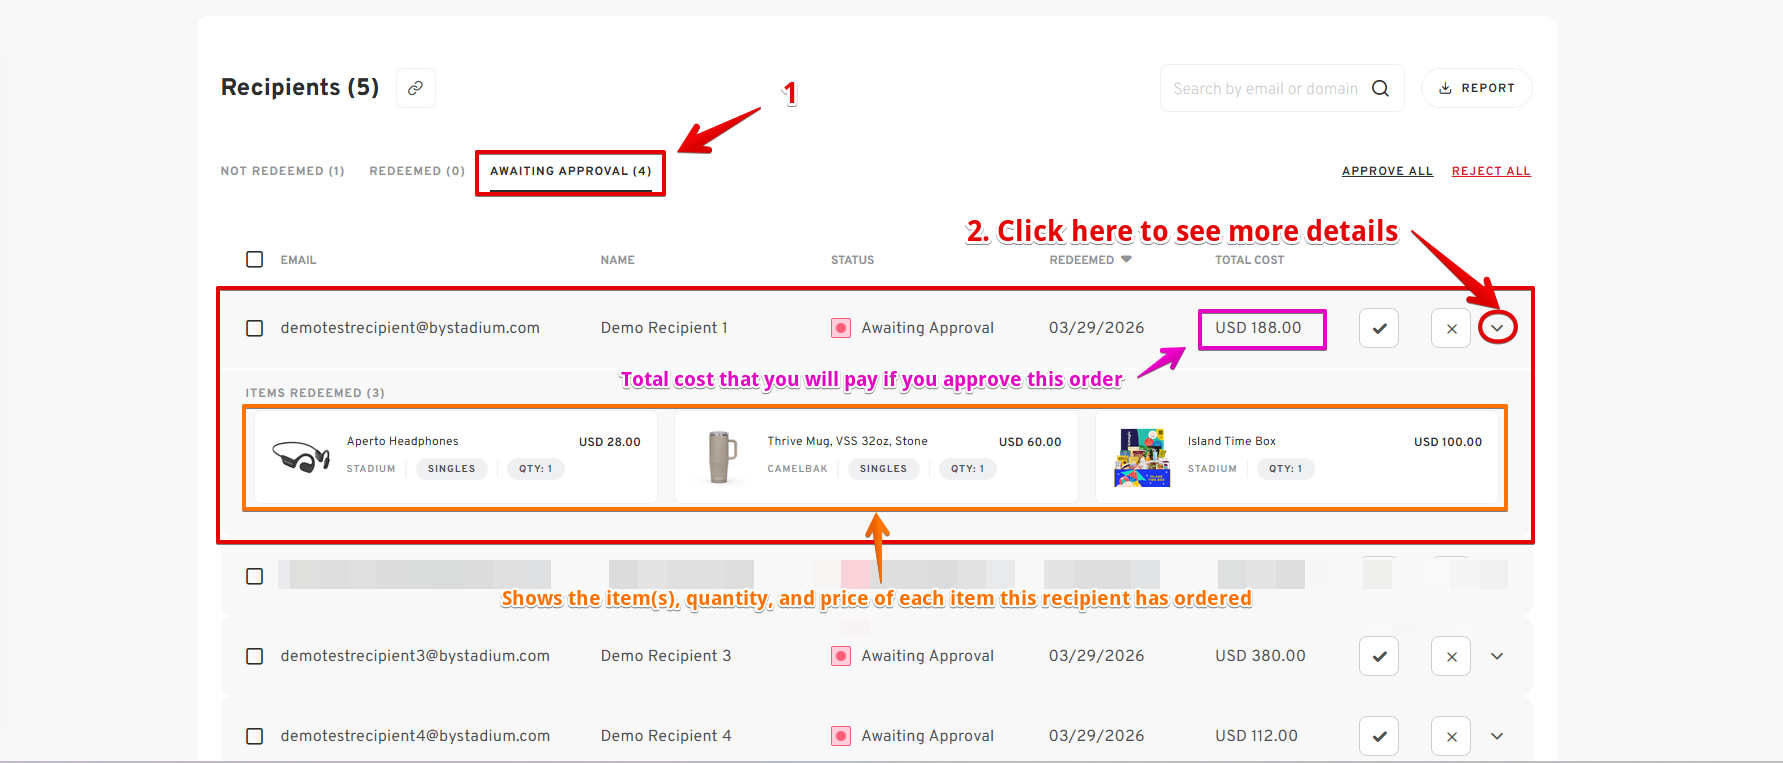
Task: Toggle the select-all checkbox in header
Action: pos(255,260)
